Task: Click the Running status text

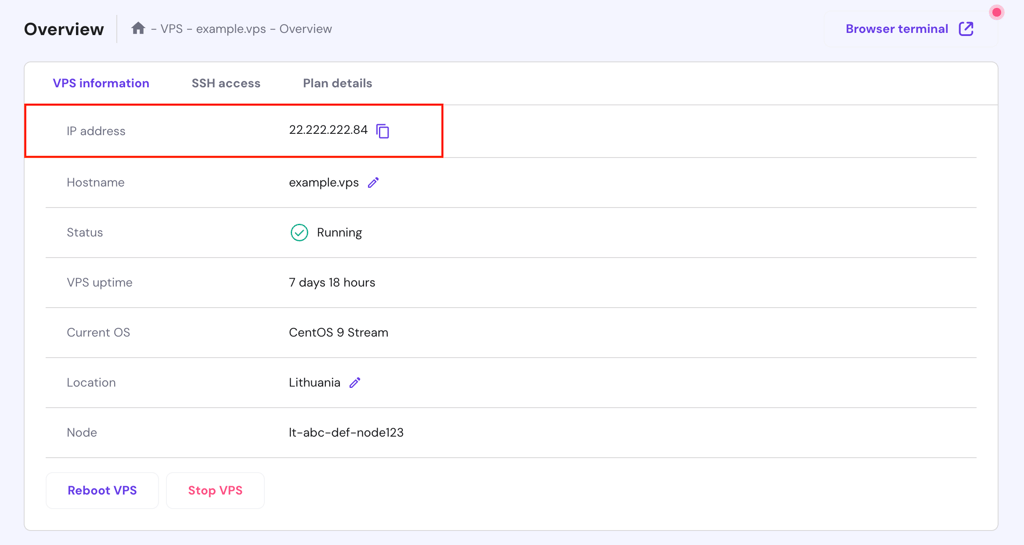Action: tap(340, 232)
